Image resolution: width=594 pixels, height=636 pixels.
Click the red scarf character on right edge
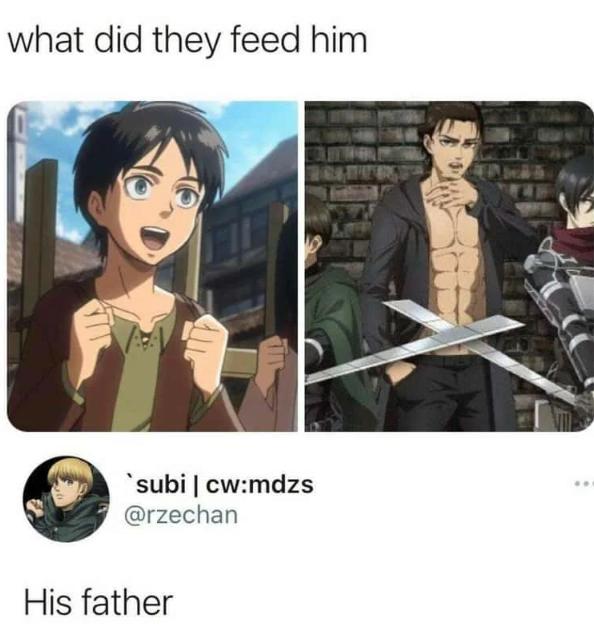point(568,284)
